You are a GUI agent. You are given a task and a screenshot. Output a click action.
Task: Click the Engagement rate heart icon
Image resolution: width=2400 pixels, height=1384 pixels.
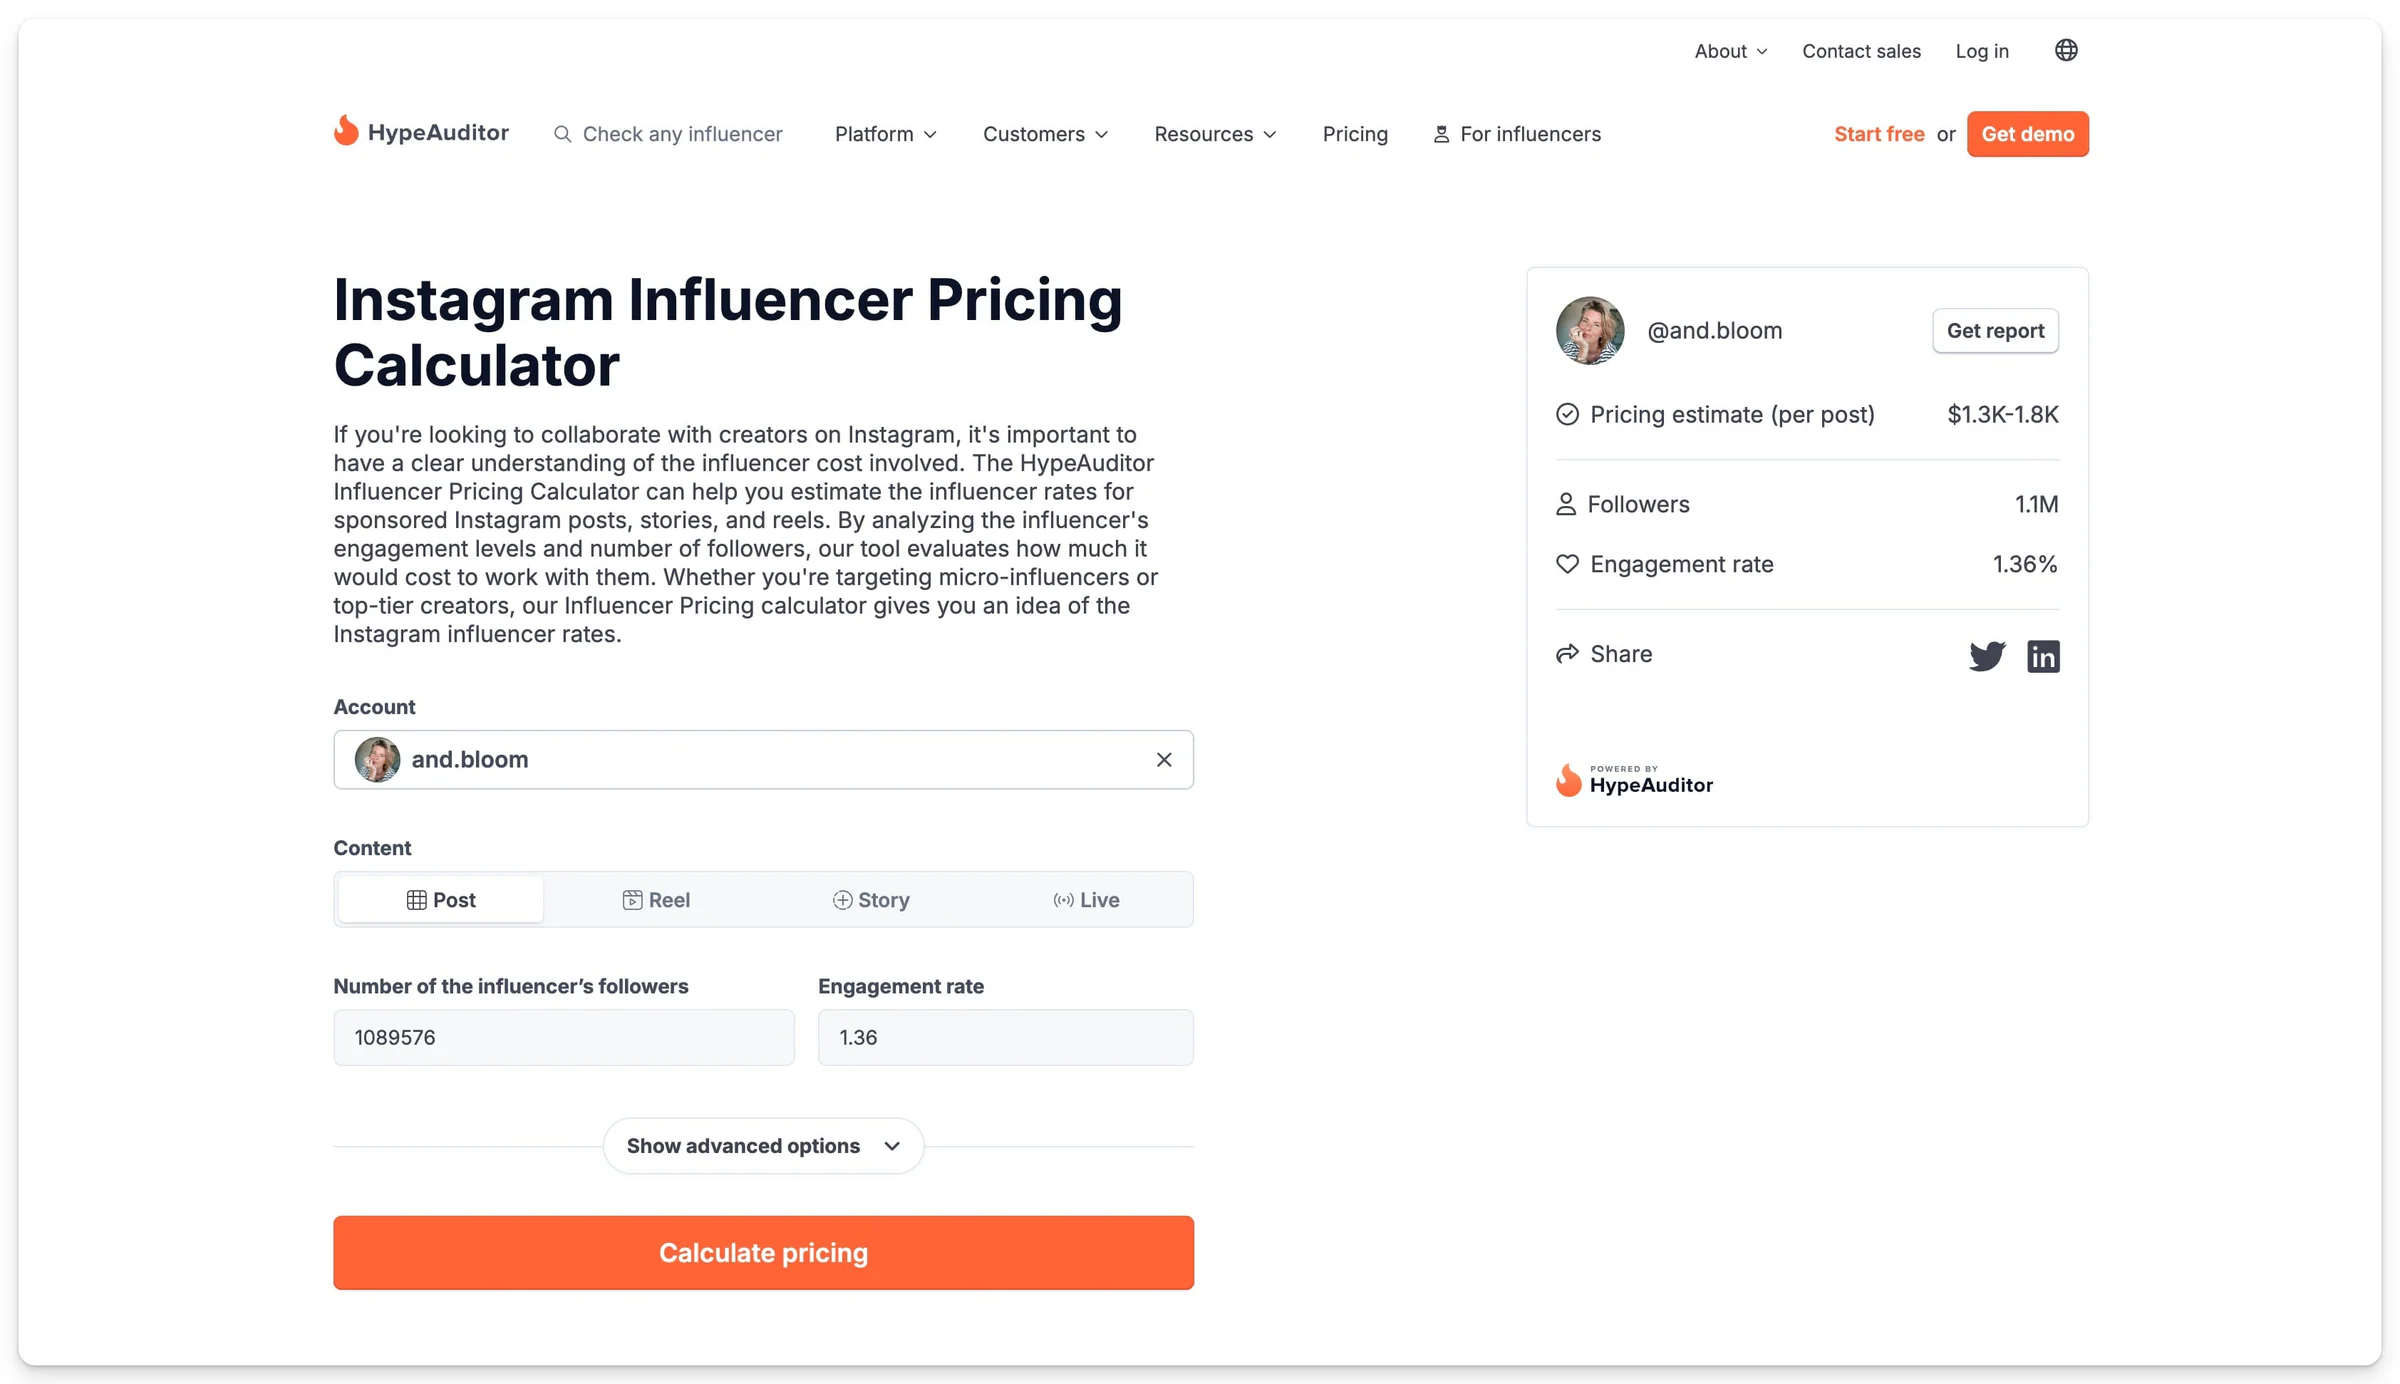[1567, 564]
